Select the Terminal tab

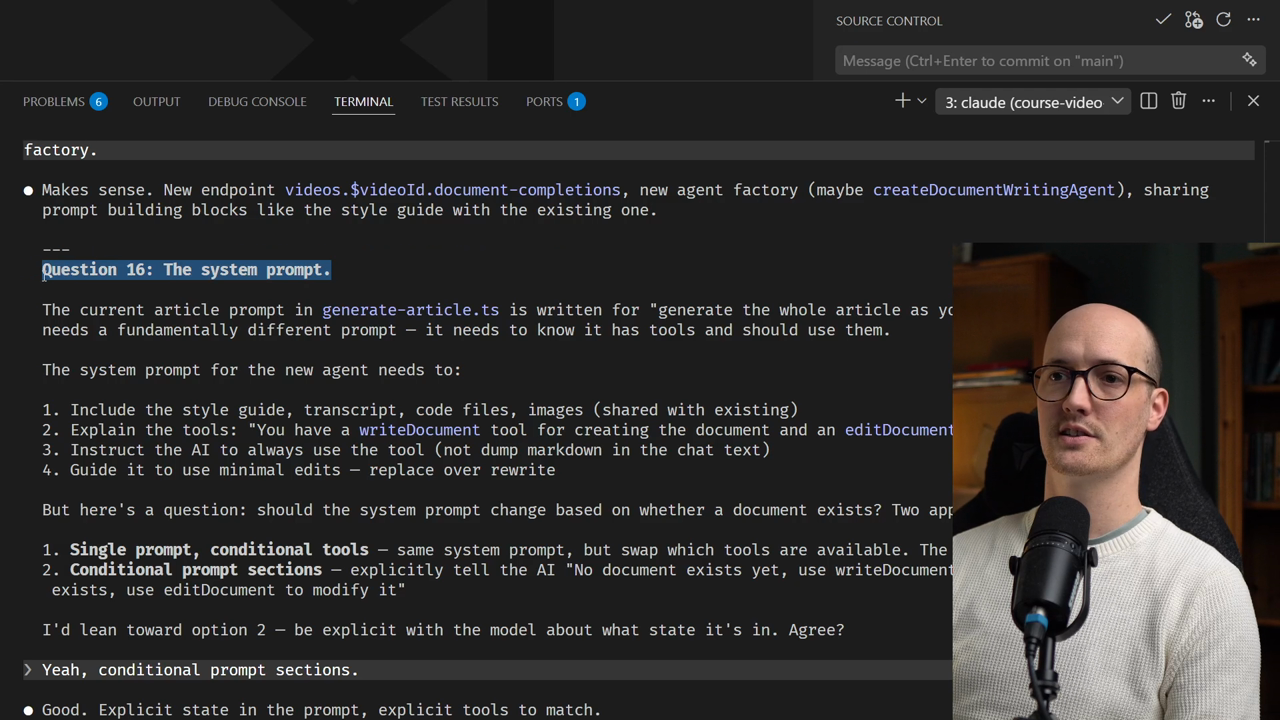tap(363, 101)
